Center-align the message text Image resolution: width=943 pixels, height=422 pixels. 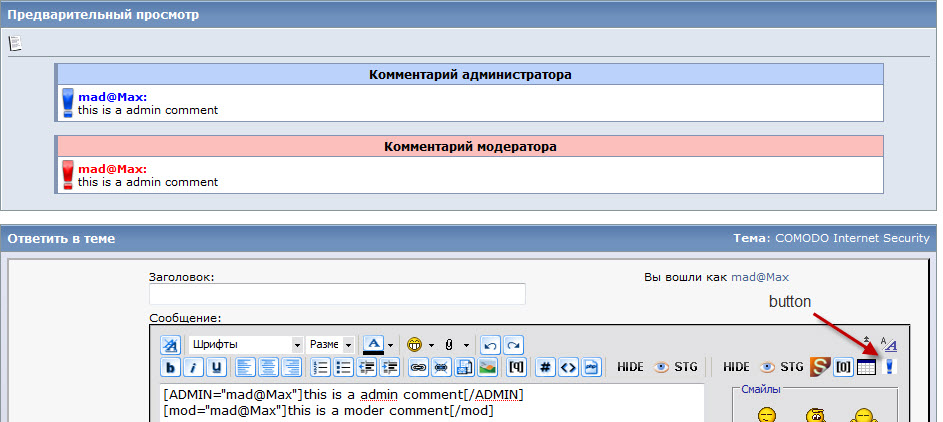(x=268, y=367)
